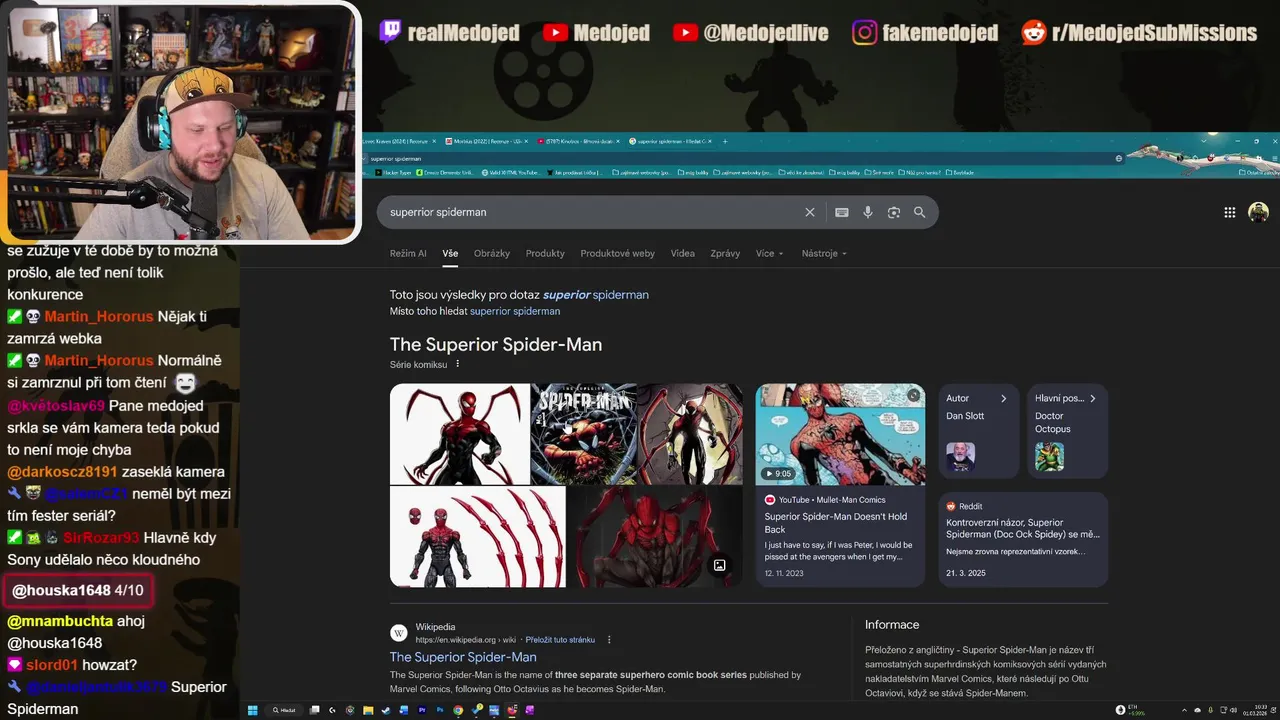Open the on-screen keyboard input tool
The image size is (1280, 720).
point(842,212)
